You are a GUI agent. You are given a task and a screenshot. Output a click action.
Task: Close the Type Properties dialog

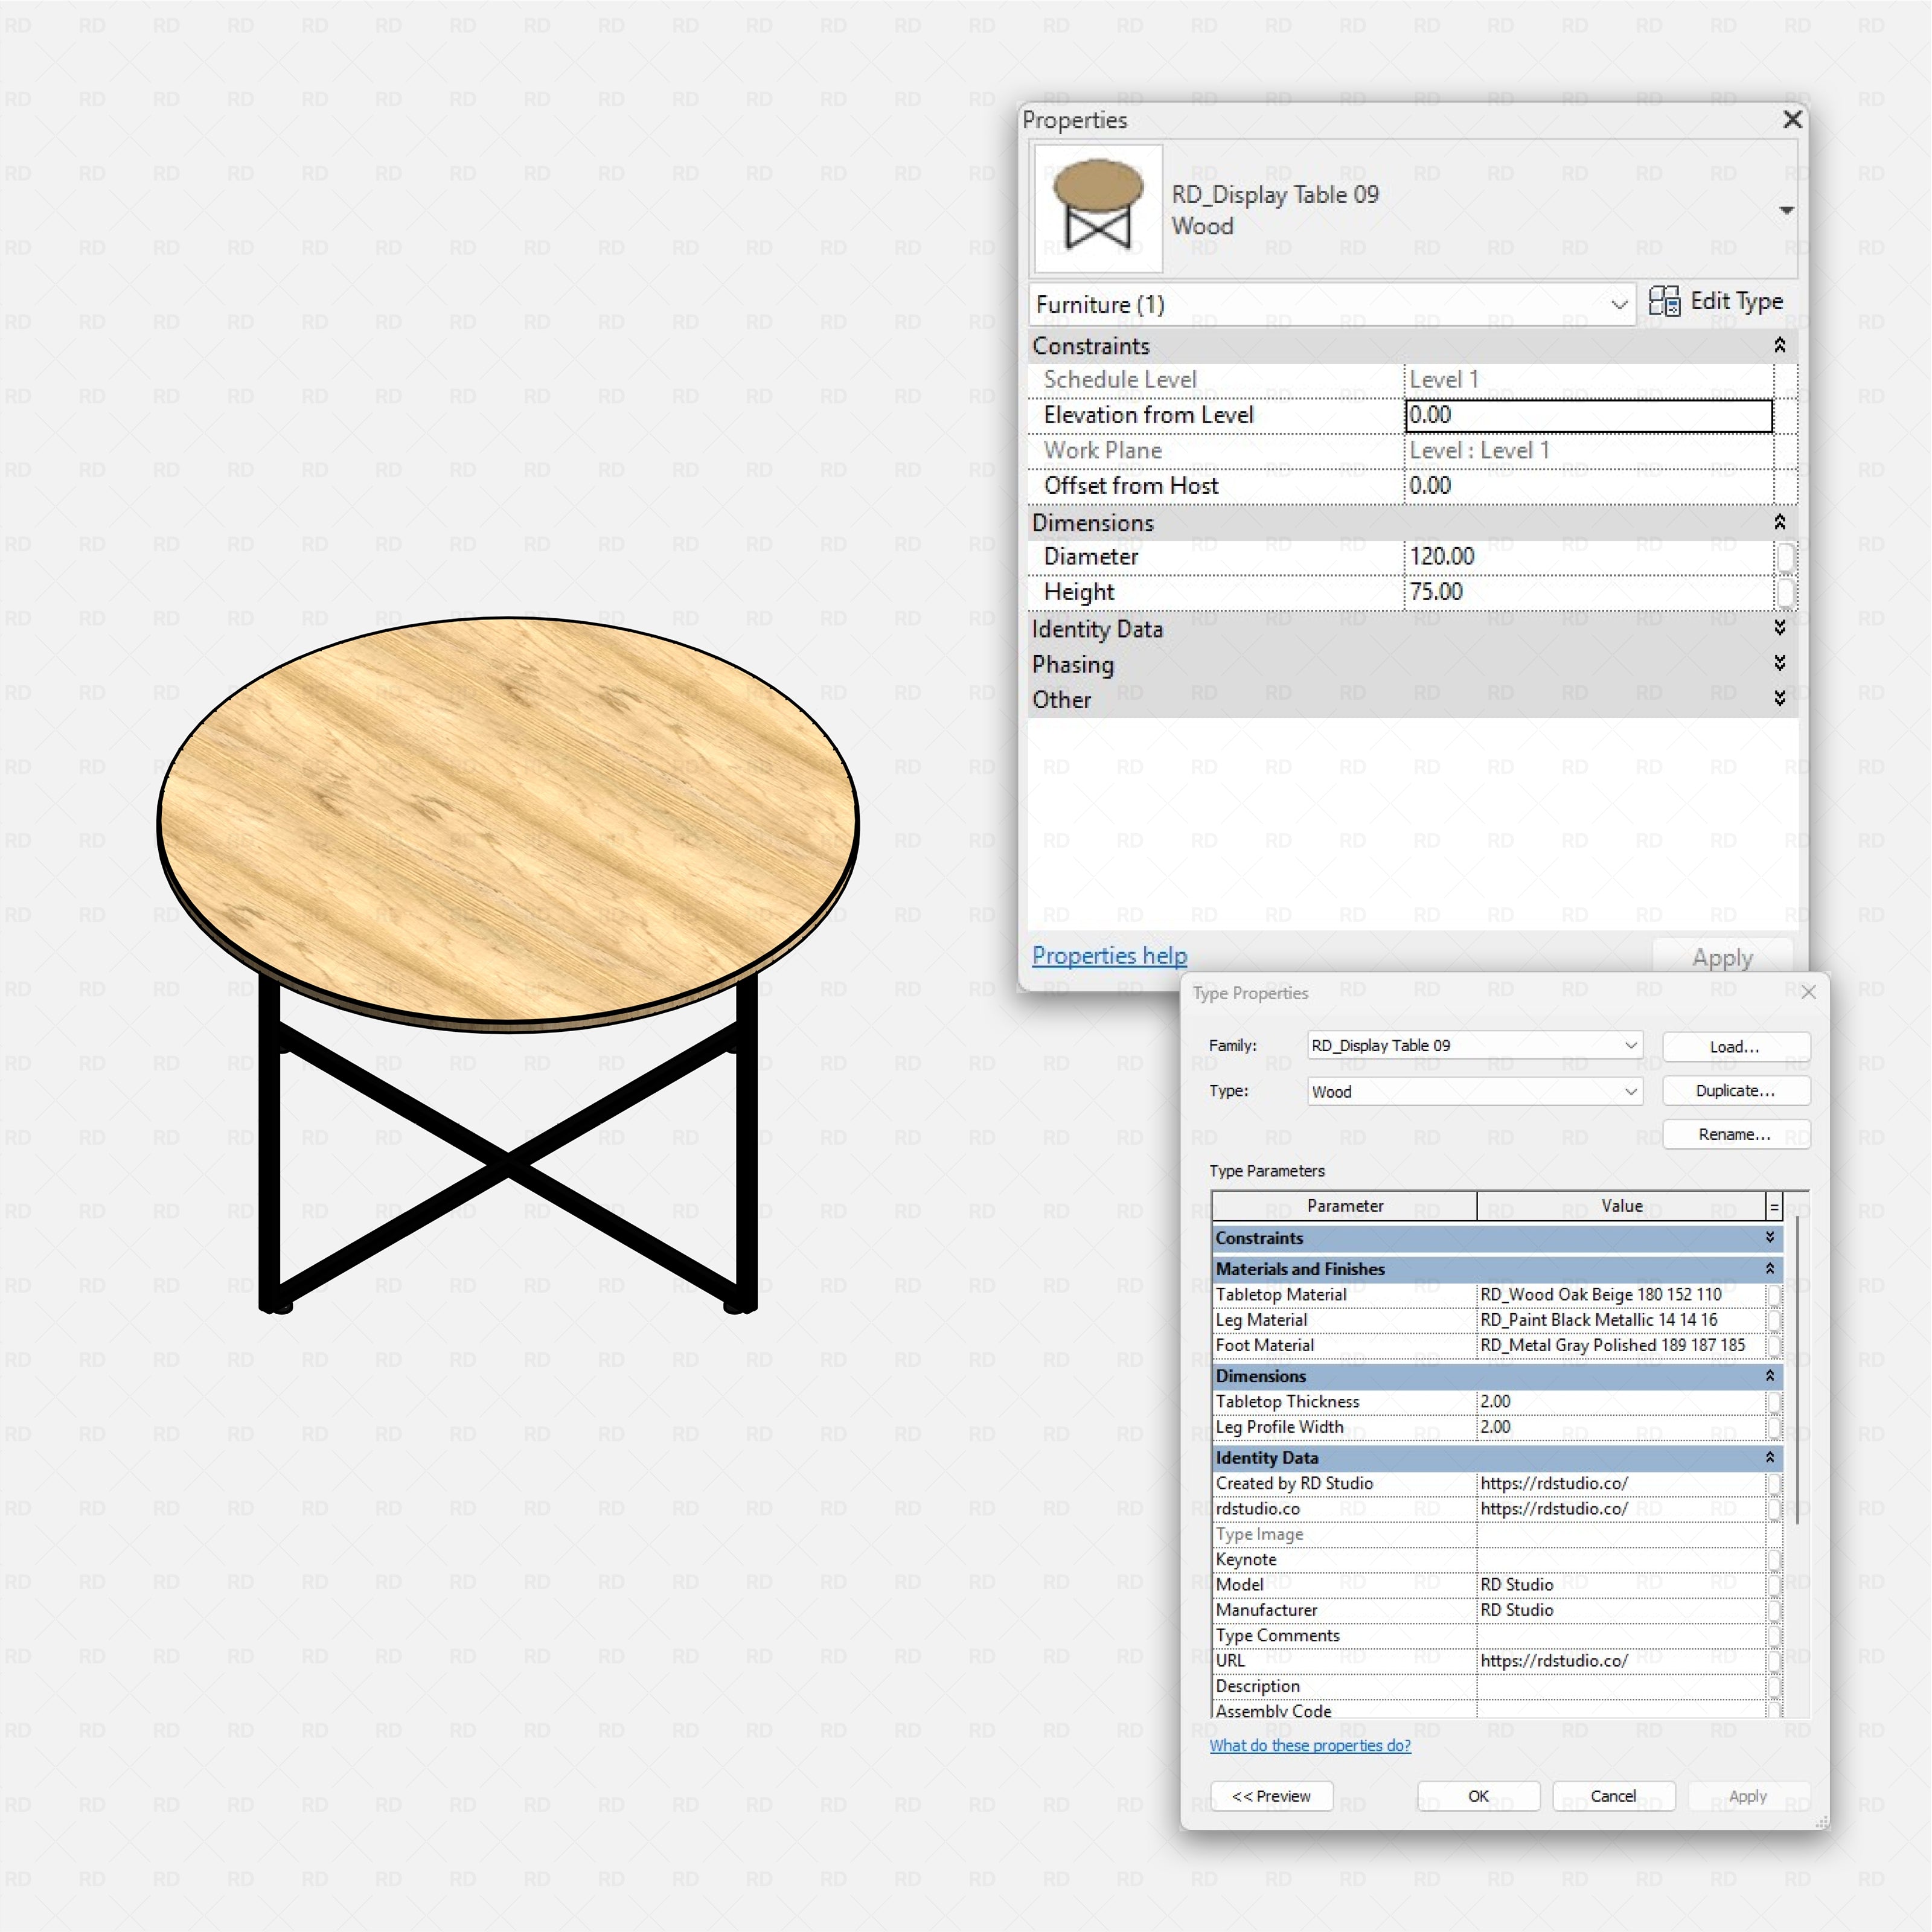coord(1808,992)
